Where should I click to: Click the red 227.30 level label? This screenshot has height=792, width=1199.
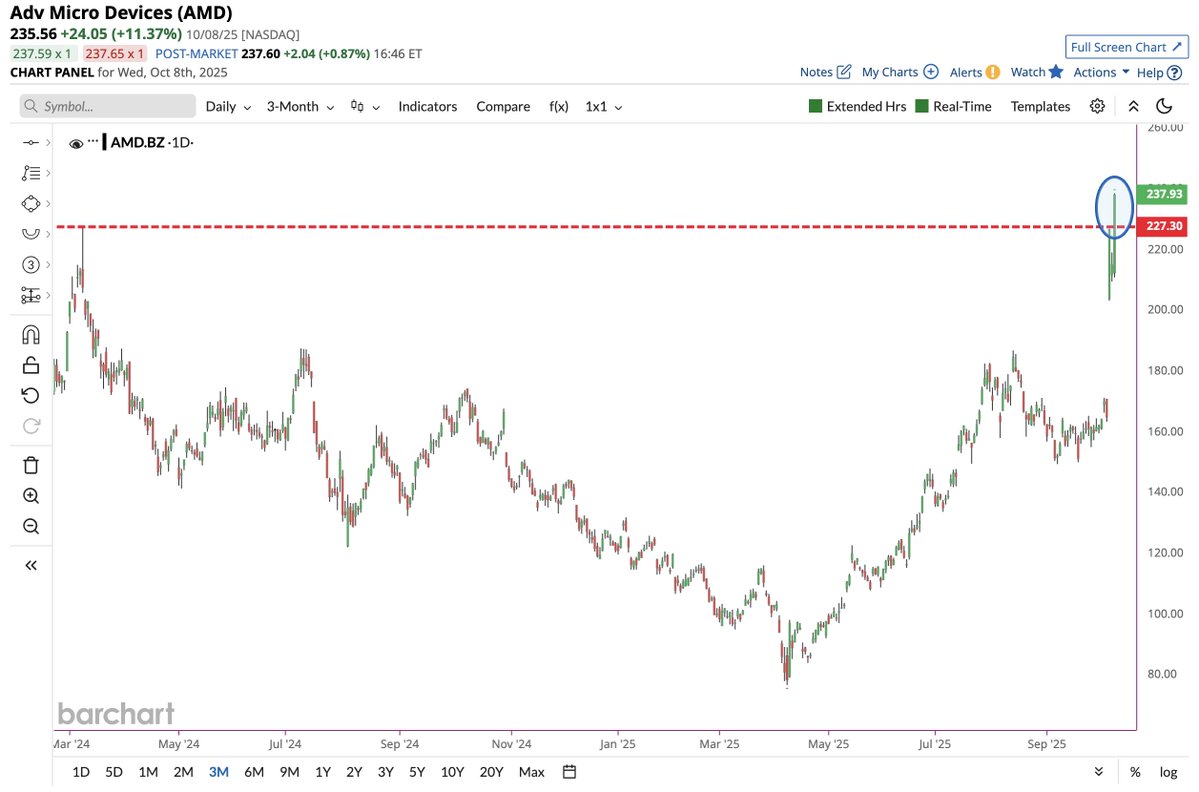coord(1162,226)
